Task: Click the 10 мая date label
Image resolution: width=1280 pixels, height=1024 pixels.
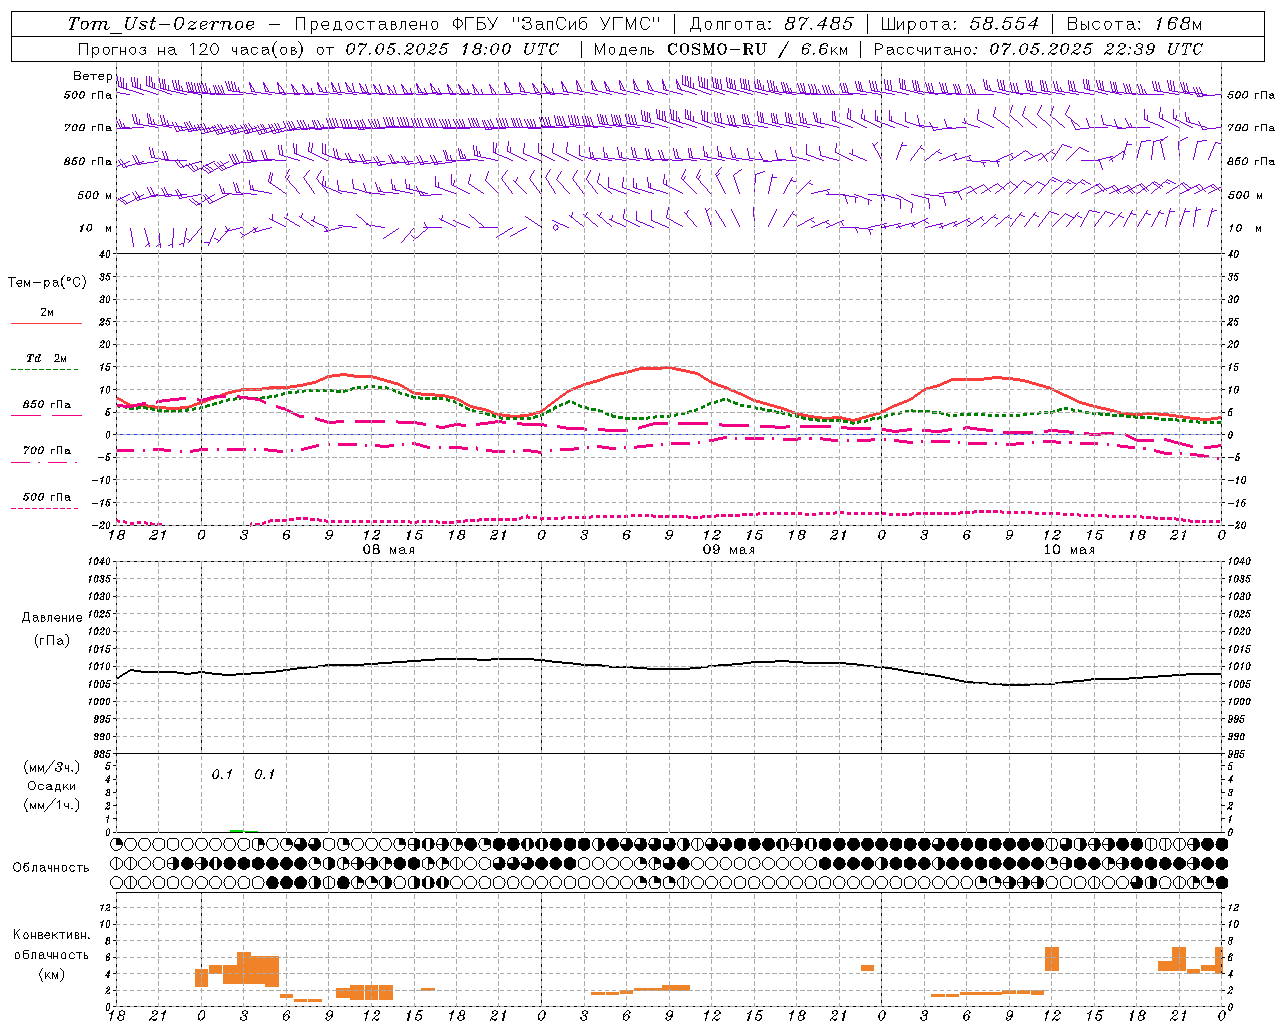Action: [x=1069, y=550]
